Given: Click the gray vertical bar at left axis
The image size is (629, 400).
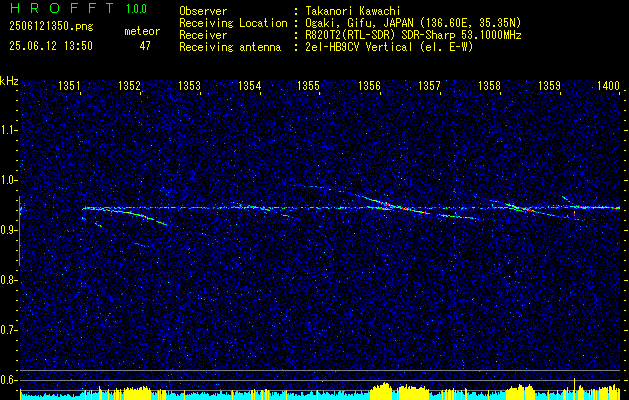Looking at the screenshot, I should [x=19, y=231].
